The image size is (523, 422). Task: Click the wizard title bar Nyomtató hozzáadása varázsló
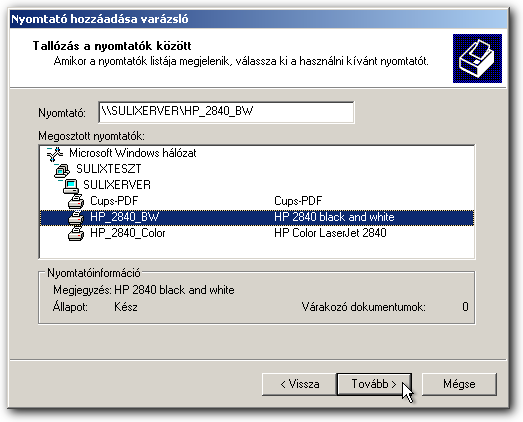click(258, 19)
